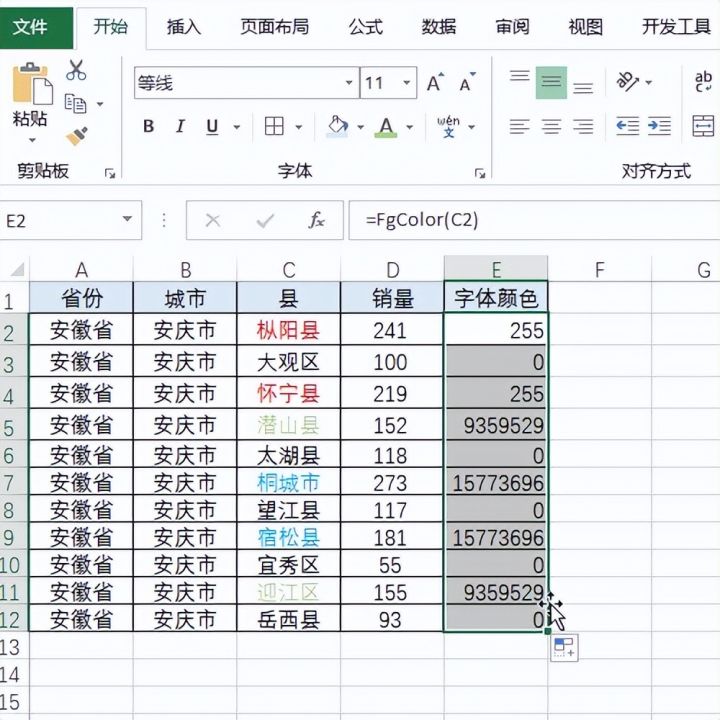
Task: Click the Wrap Text icon
Action: tap(703, 82)
